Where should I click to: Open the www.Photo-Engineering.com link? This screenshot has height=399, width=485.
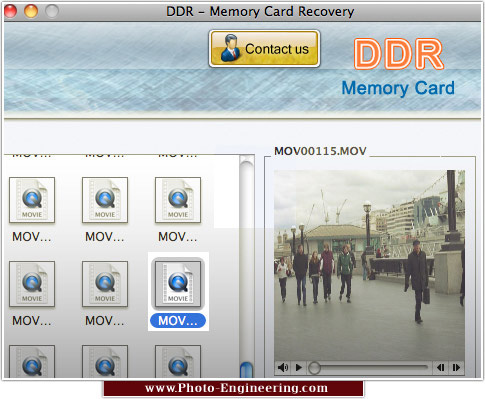(236, 388)
